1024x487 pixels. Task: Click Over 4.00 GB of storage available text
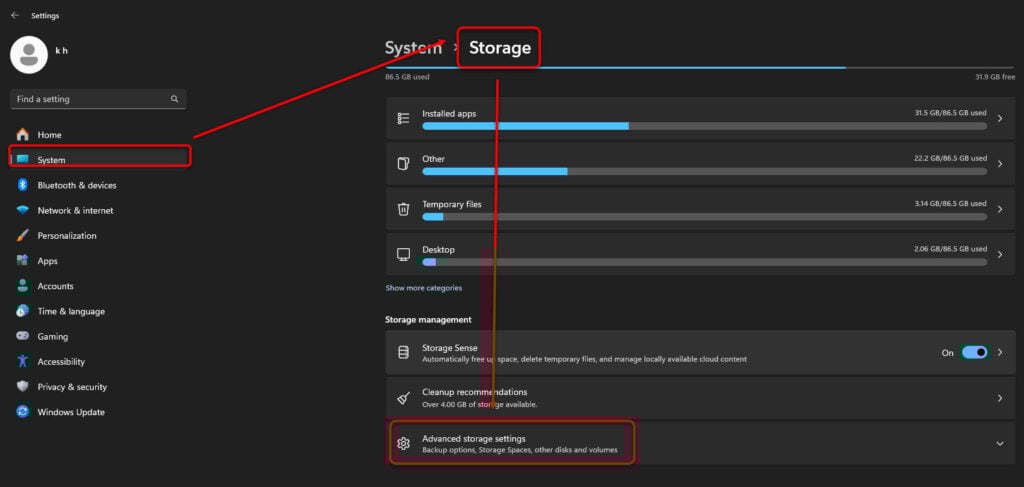click(479, 405)
